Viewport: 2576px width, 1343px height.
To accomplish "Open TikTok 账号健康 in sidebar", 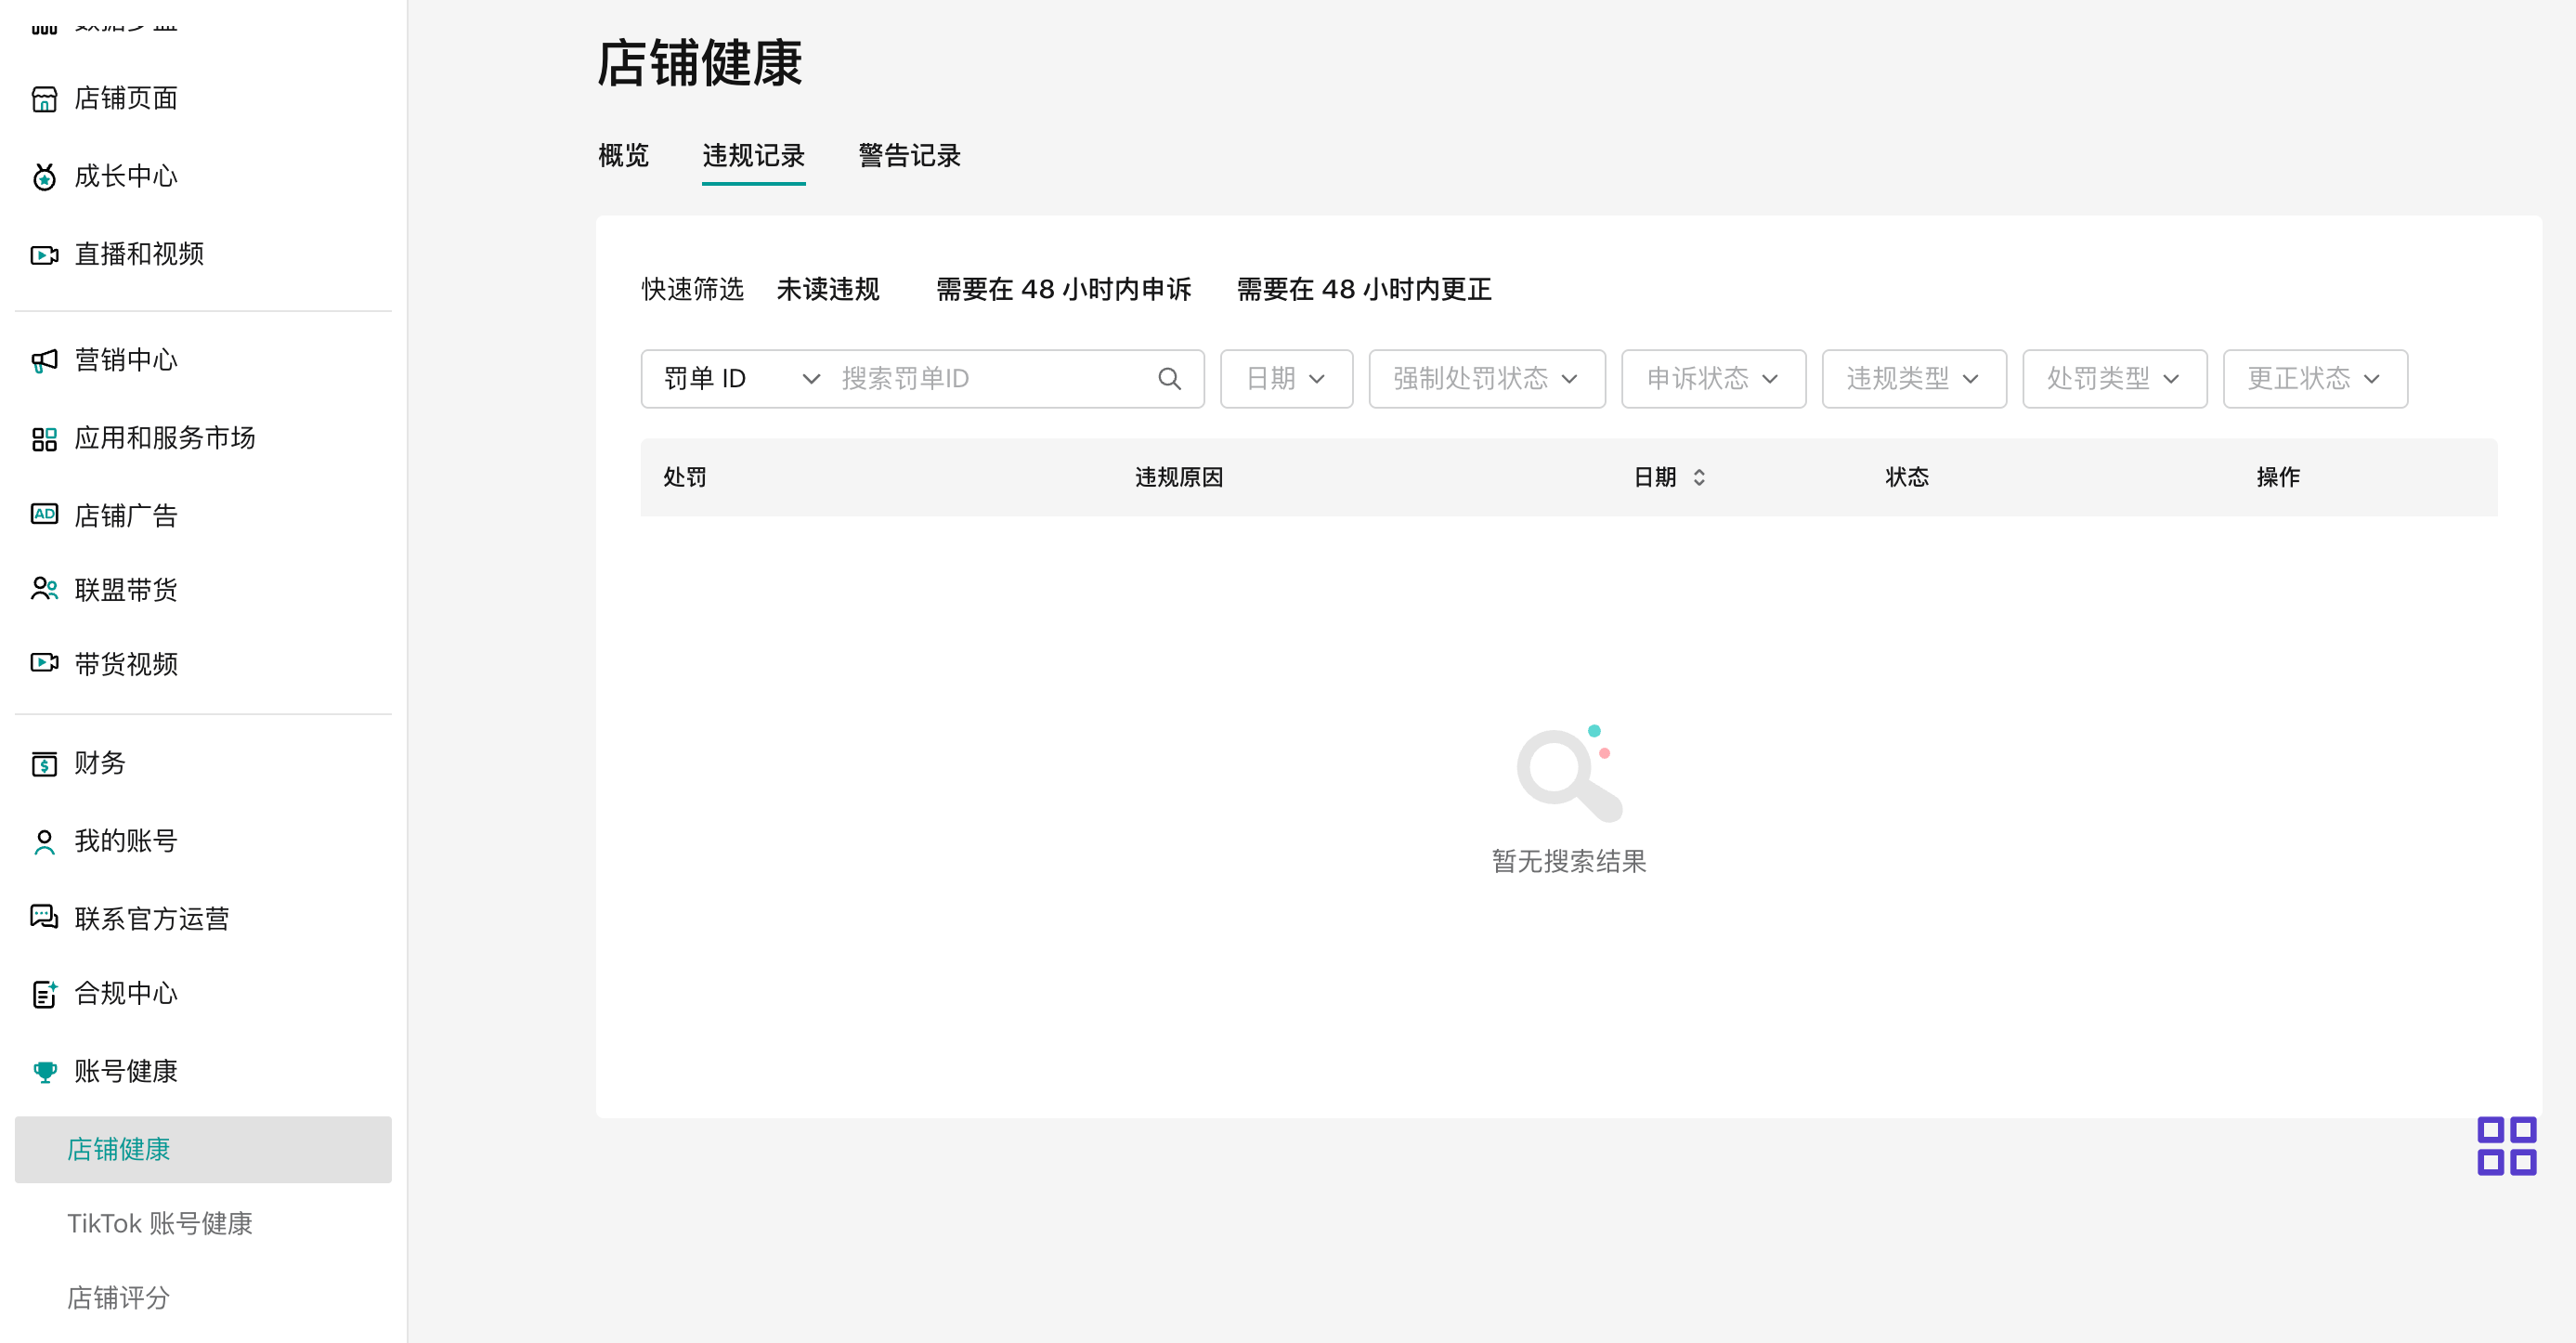I will (159, 1224).
